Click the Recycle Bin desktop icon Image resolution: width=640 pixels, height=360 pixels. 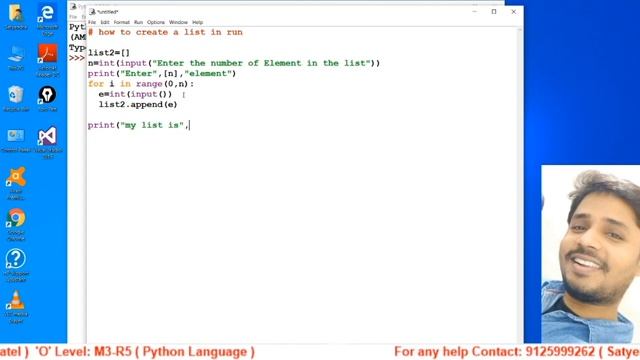pyautogui.click(x=16, y=98)
